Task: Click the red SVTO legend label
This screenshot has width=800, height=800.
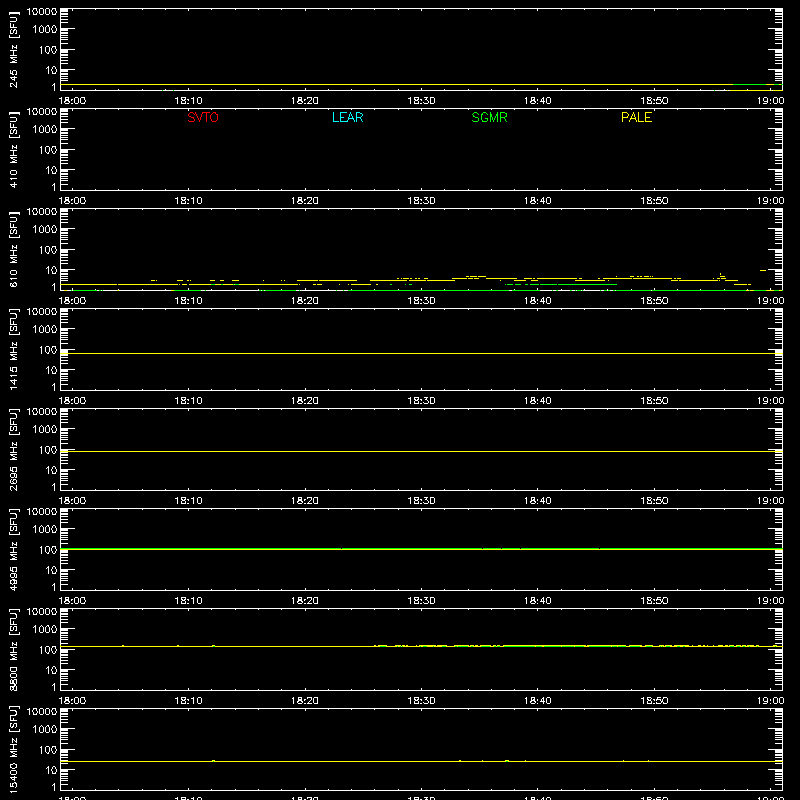Action: pos(203,117)
